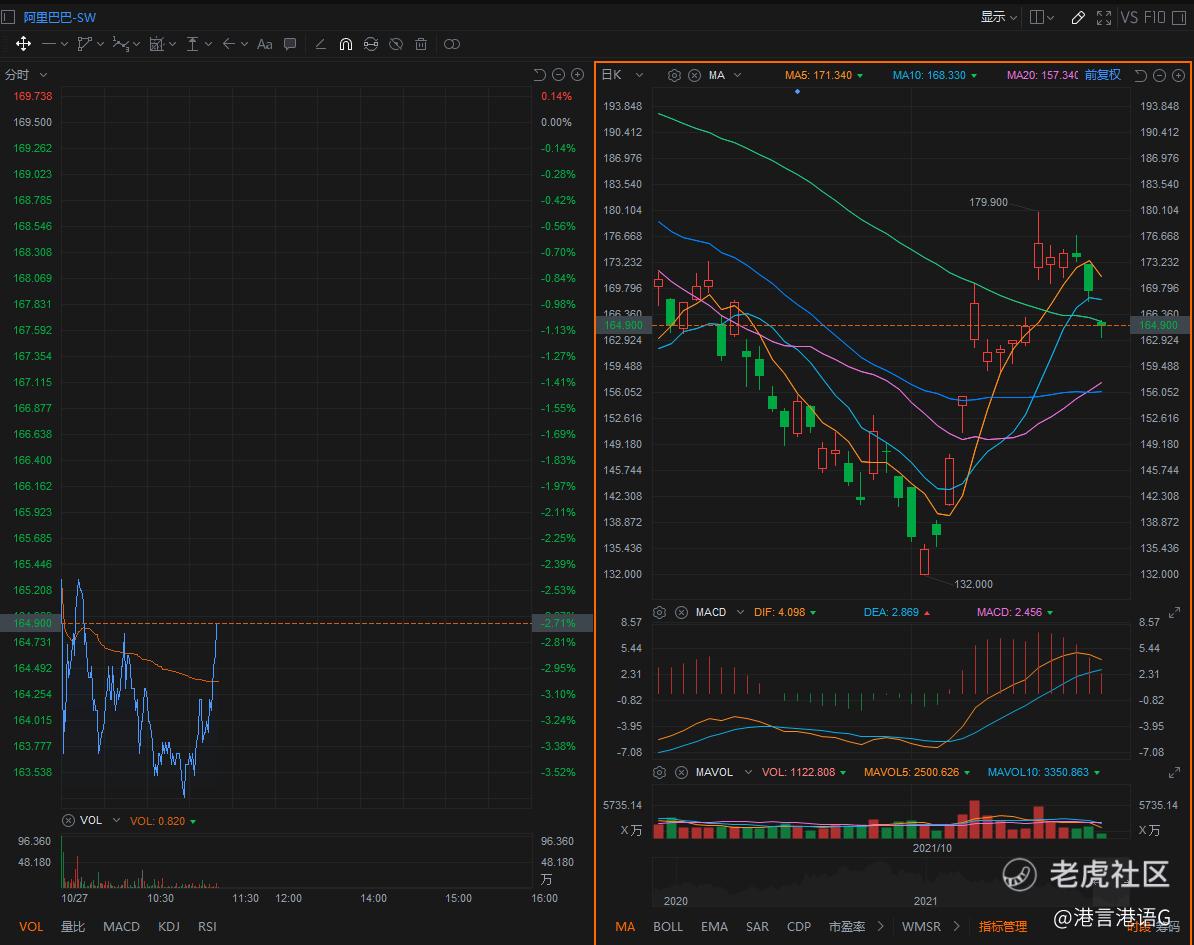Select the 市盈率 indicator tab
Image resolution: width=1194 pixels, height=945 pixels.
847,927
